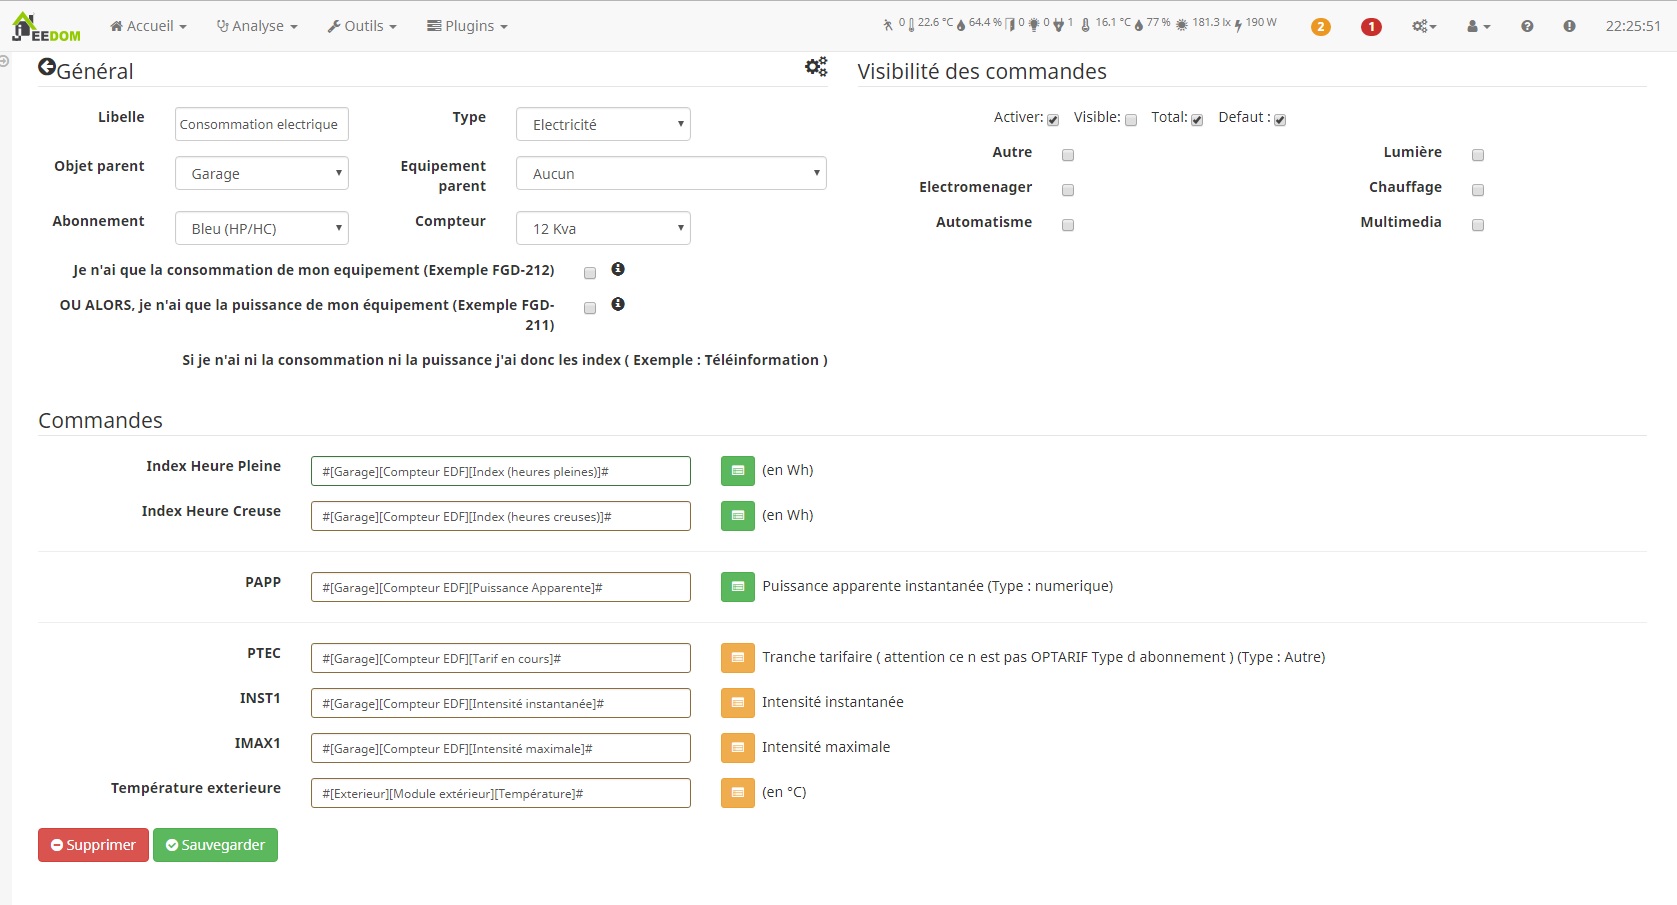The image size is (1677, 905).
Task: Open Abonnement dropdown showing Bleu (HP/HC)
Action: click(262, 228)
